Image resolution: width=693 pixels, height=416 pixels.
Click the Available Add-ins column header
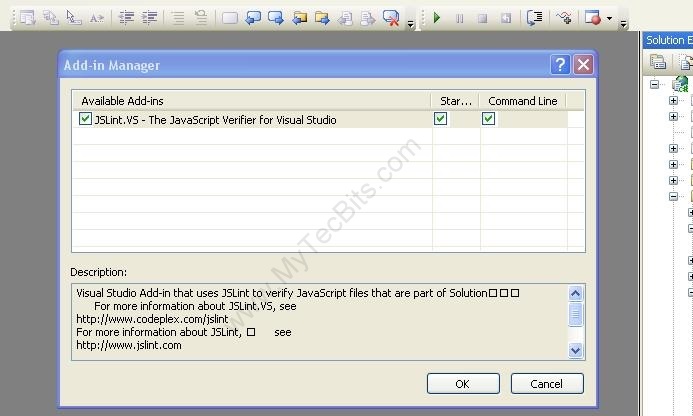pyautogui.click(x=251, y=101)
